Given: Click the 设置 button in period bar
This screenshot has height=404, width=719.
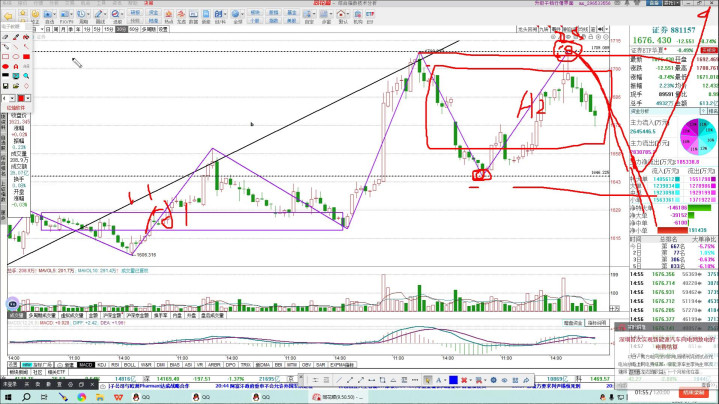Looking at the screenshot, I should [x=163, y=29].
